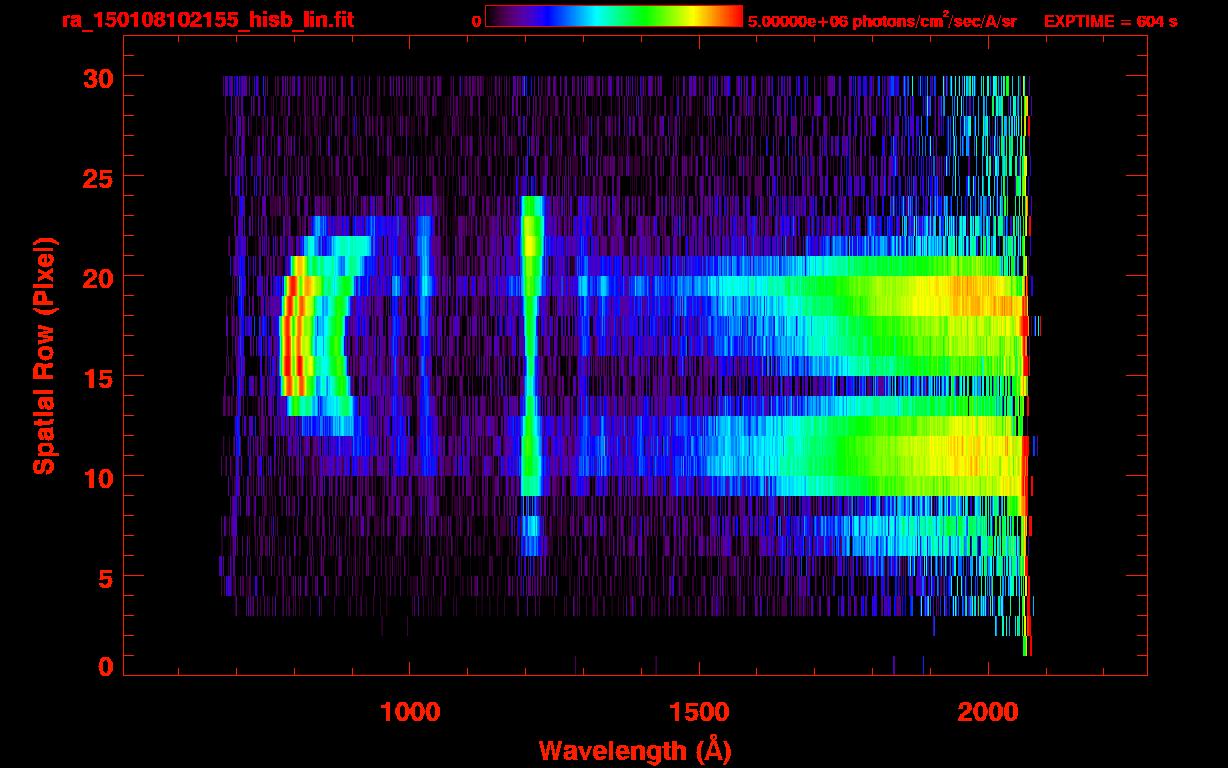Click the filename title ra_150108102155_hisb_lin.fit

click(207, 20)
